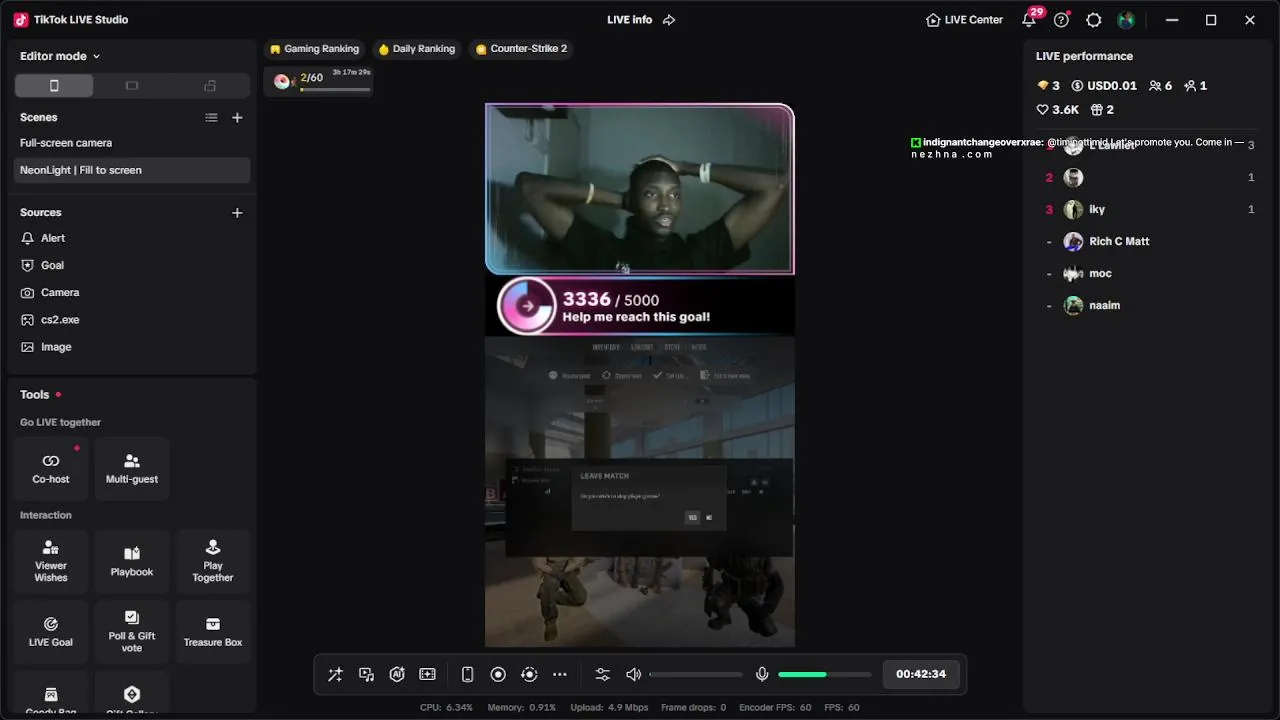
Task: Open the scenes list view icon
Action: 211,117
